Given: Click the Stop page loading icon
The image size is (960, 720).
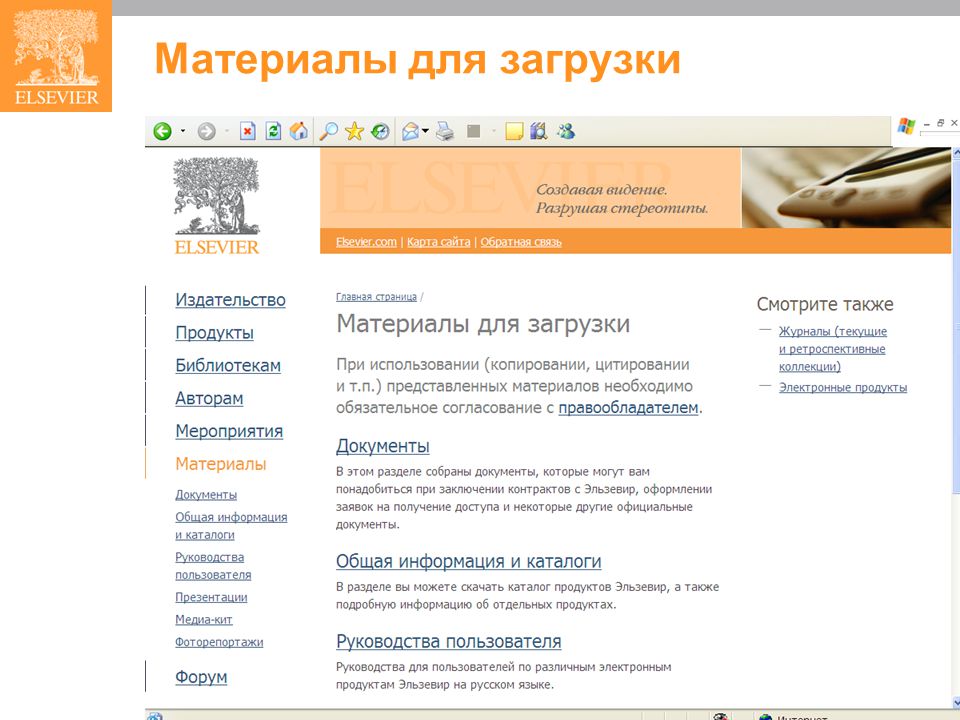Looking at the screenshot, I should pos(247,131).
